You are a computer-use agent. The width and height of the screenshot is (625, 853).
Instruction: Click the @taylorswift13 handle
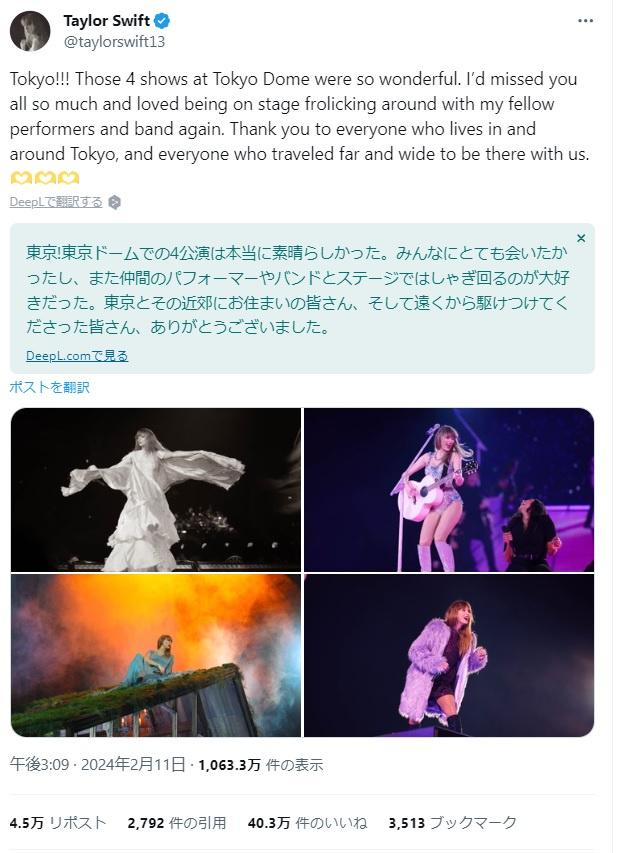114,42
